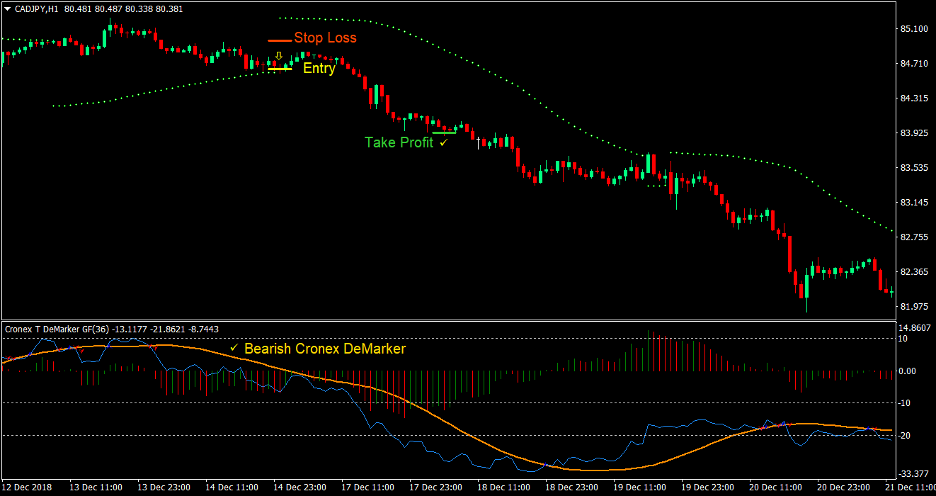The height and width of the screenshot is (496, 936).
Task: Select the yellow Entry text object
Action: click(x=319, y=69)
